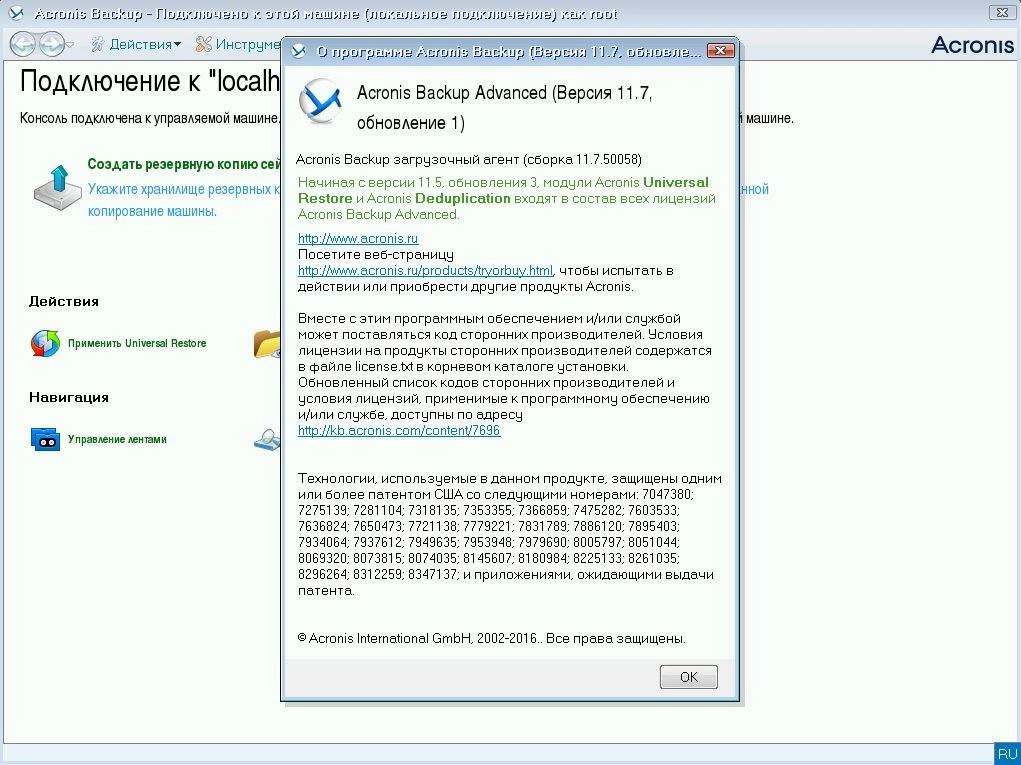Screen dimensions: 1021x765
Task: Click the forward navigation arrow icon
Action: 51,44
